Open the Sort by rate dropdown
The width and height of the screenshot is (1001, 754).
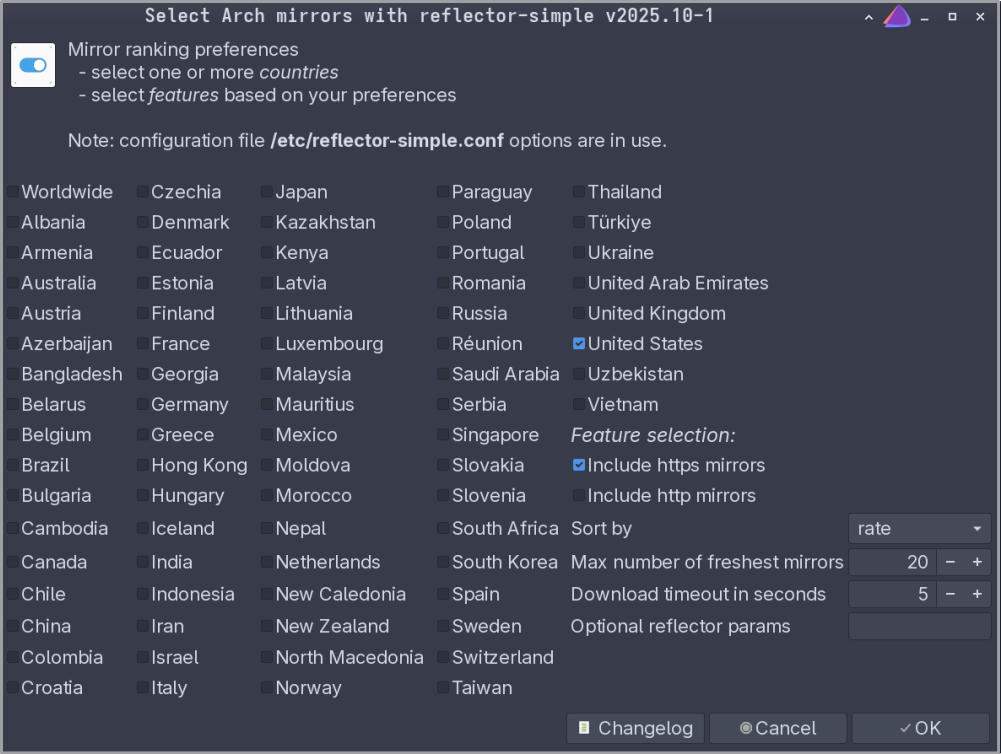coord(919,529)
